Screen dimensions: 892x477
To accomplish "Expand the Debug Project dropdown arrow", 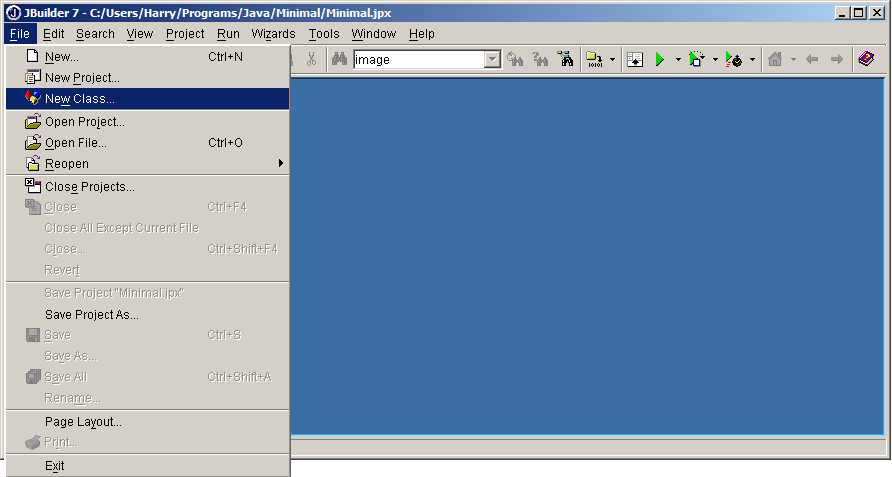I will pos(715,59).
